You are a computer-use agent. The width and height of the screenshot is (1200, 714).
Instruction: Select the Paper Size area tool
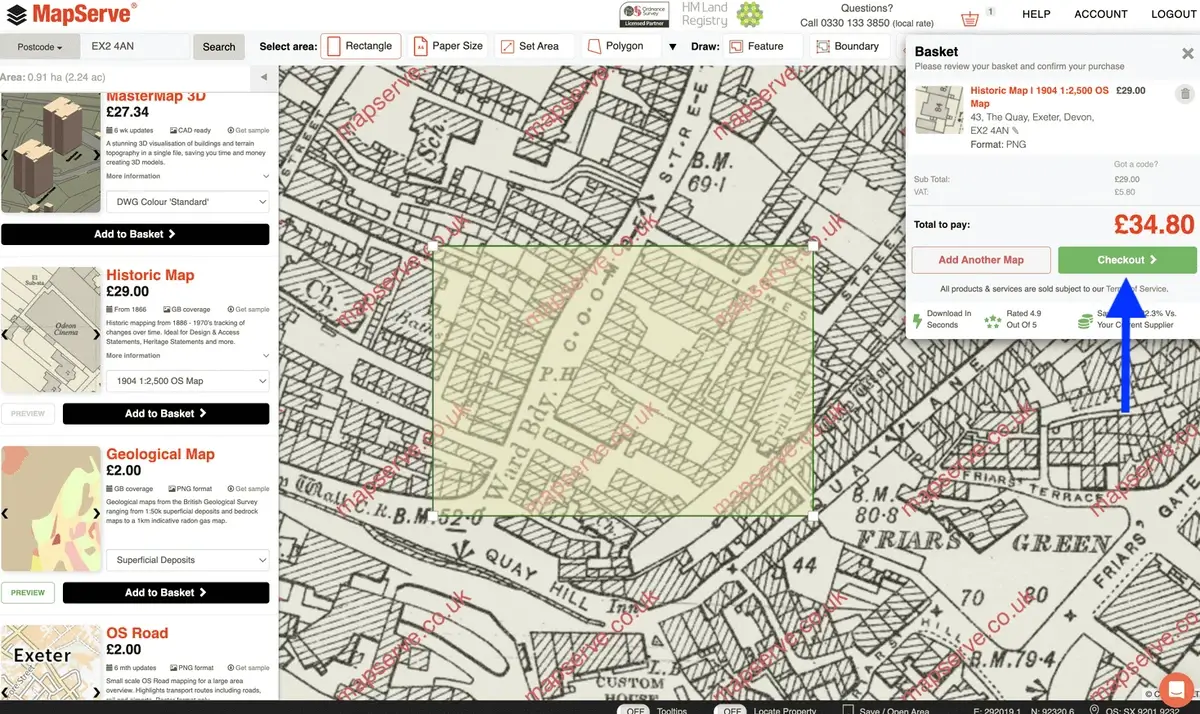click(x=448, y=46)
